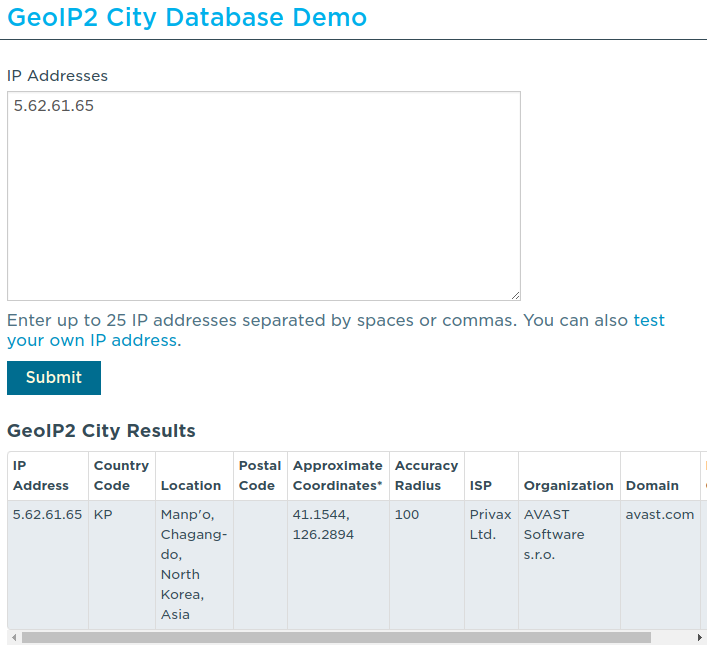Click the GeoIP2 City Database Demo heading
Image resolution: width=722 pixels, height=647 pixels.
187,17
